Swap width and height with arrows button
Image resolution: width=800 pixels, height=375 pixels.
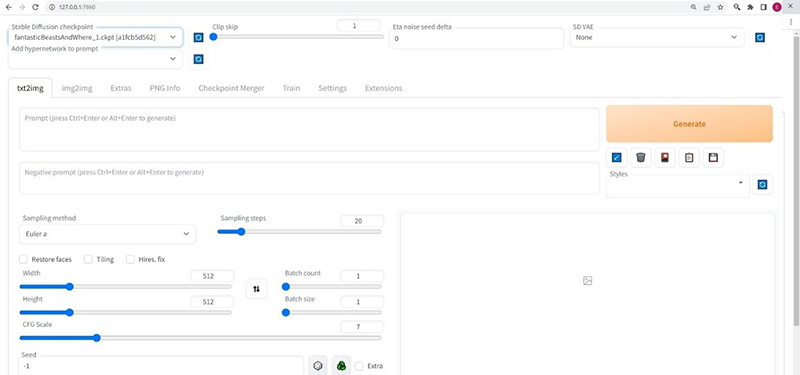point(256,289)
